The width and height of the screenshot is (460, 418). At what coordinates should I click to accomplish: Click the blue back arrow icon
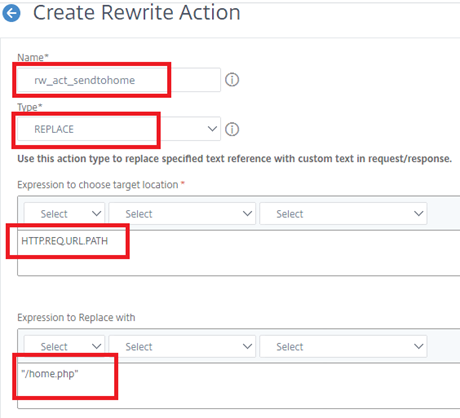11,13
